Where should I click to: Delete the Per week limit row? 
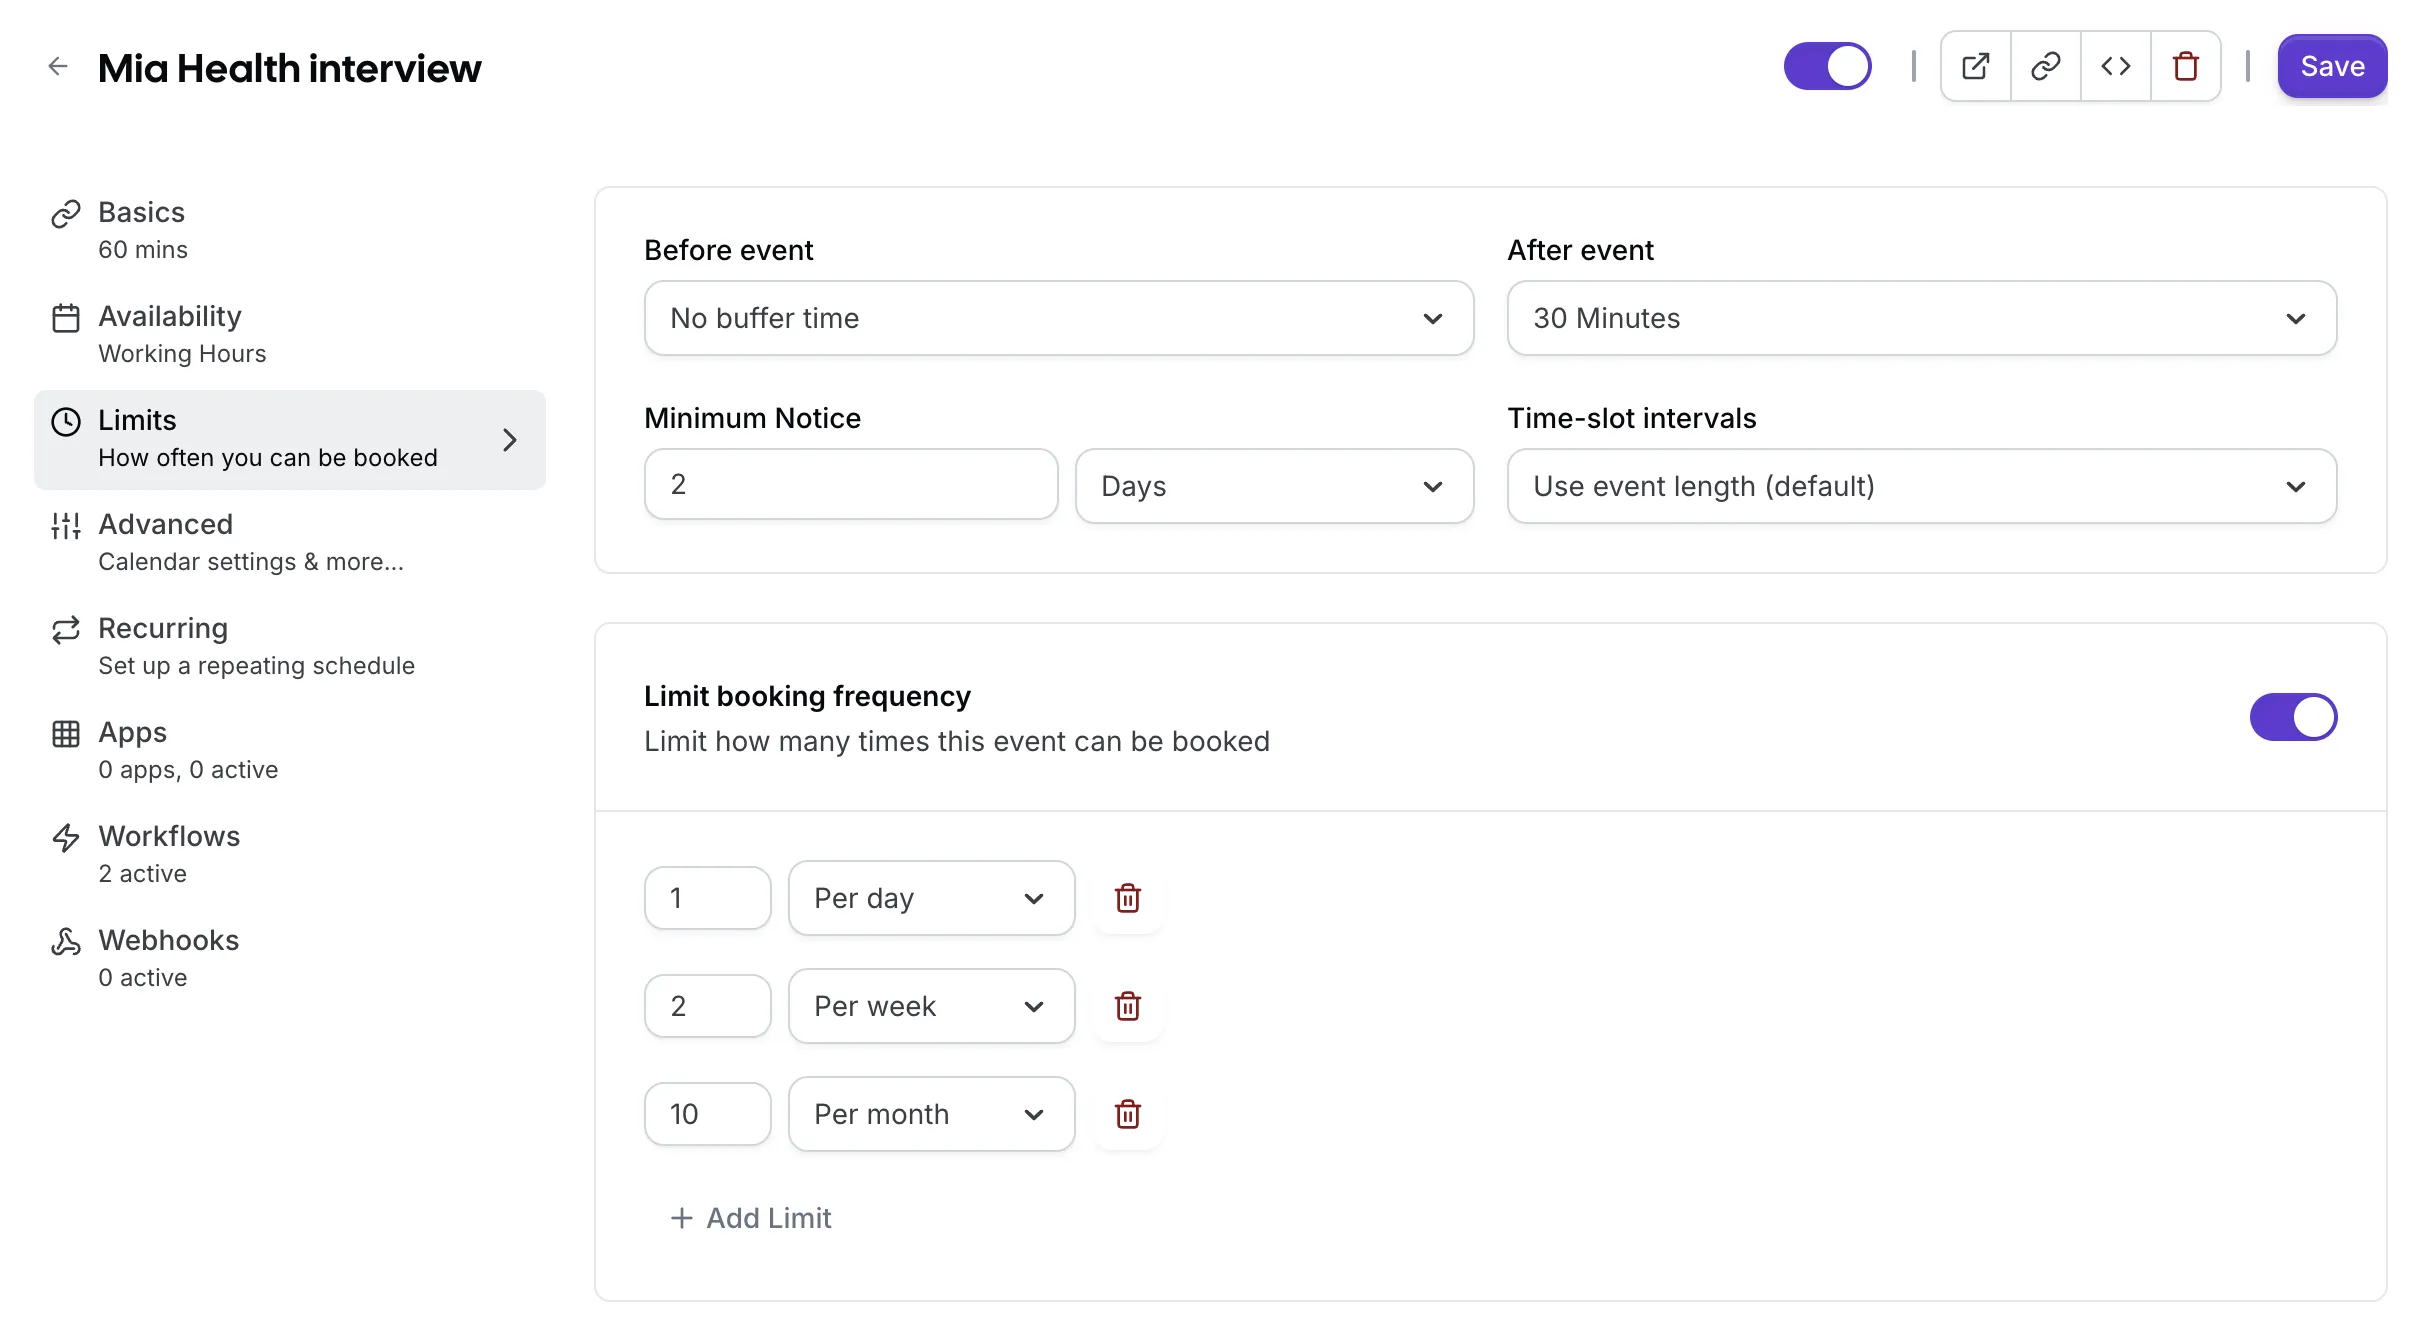click(x=1127, y=1006)
